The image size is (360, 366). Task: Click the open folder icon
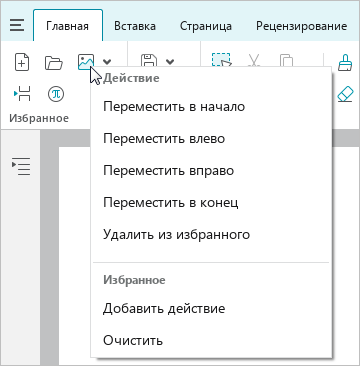[54, 62]
